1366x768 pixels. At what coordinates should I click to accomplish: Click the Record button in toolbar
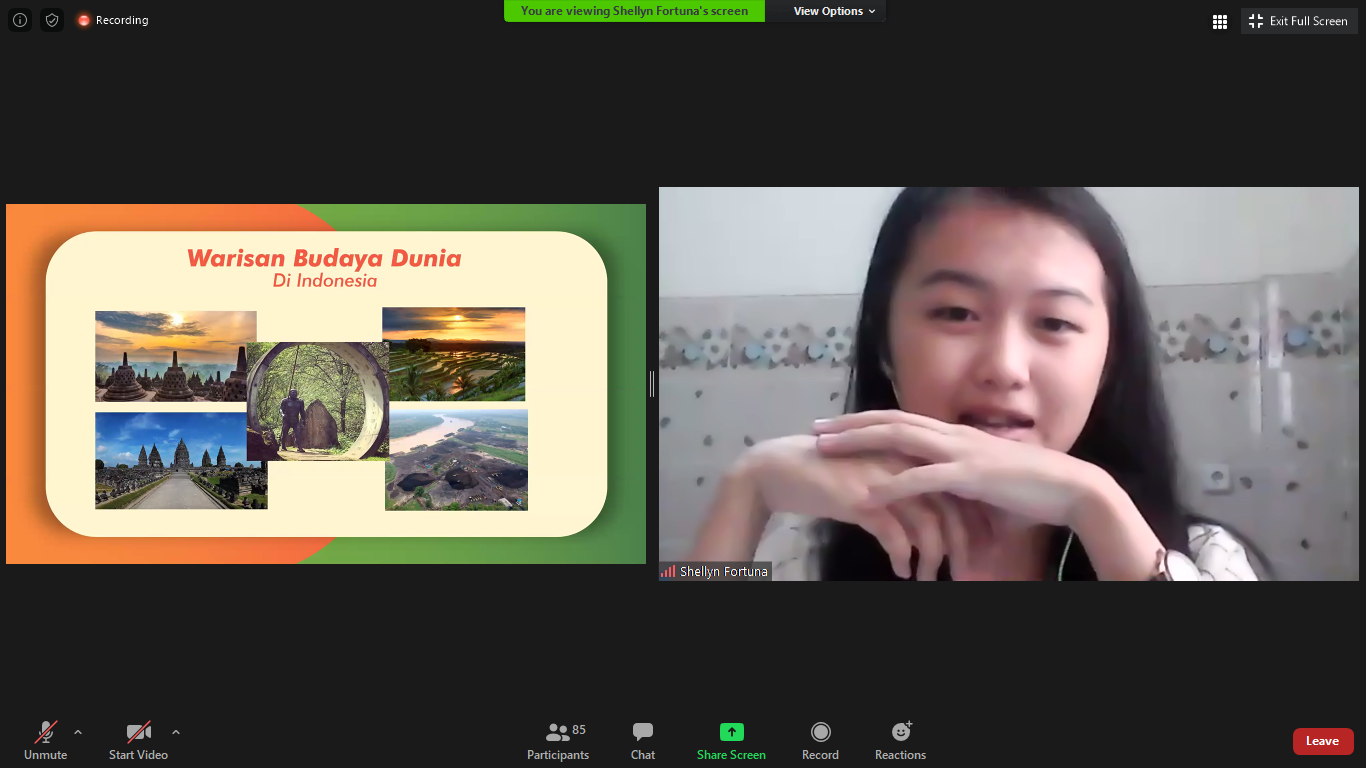point(820,741)
